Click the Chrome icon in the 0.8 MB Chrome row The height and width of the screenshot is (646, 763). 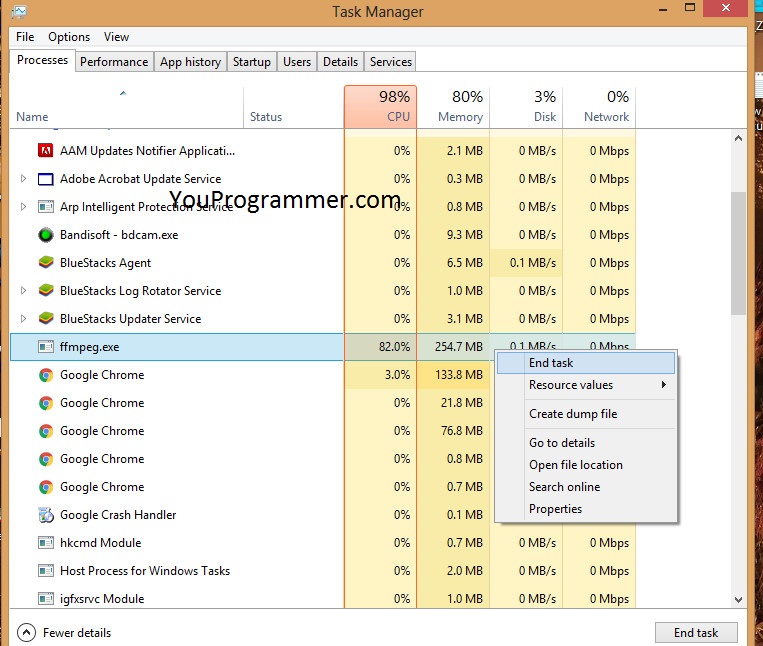tap(46, 459)
